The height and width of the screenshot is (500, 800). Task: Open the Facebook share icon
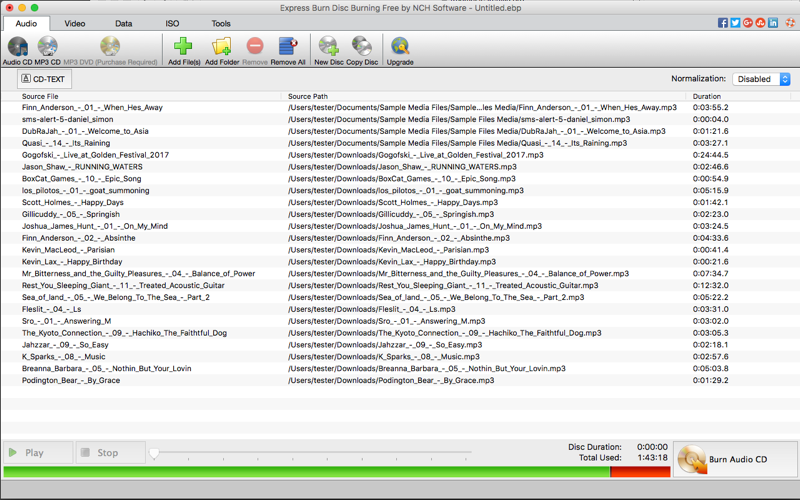click(723, 23)
